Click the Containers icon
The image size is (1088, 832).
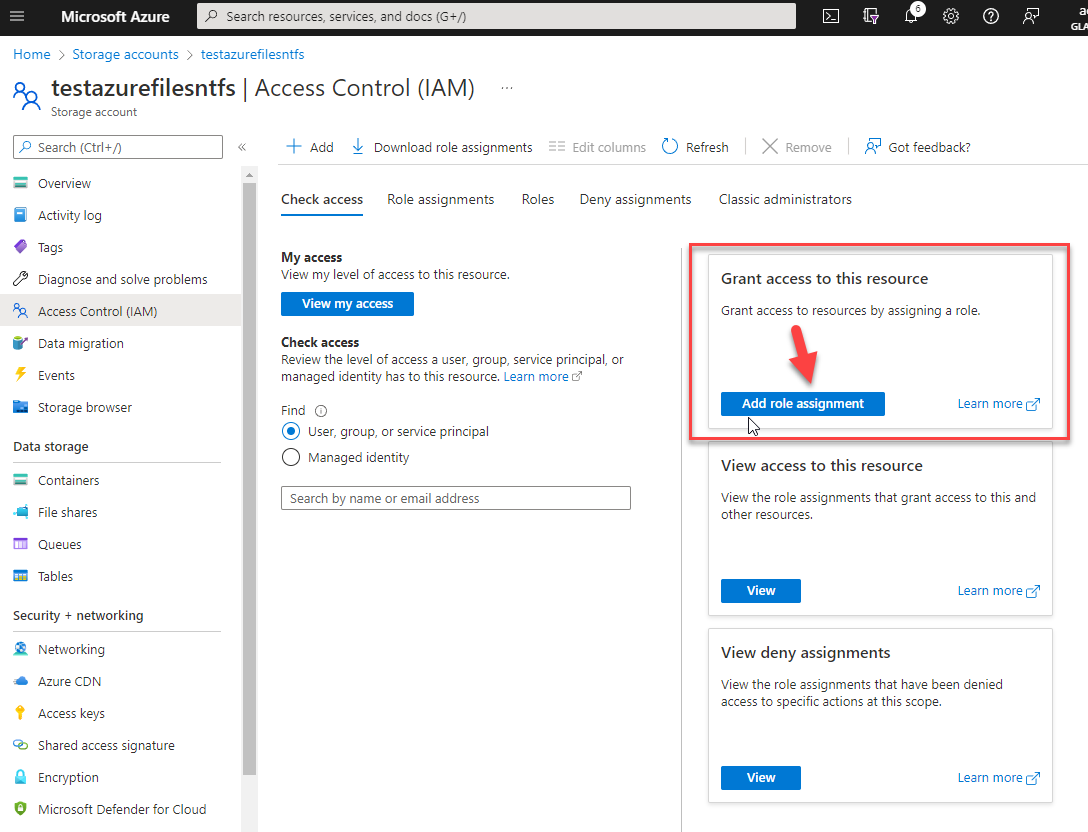(21, 479)
